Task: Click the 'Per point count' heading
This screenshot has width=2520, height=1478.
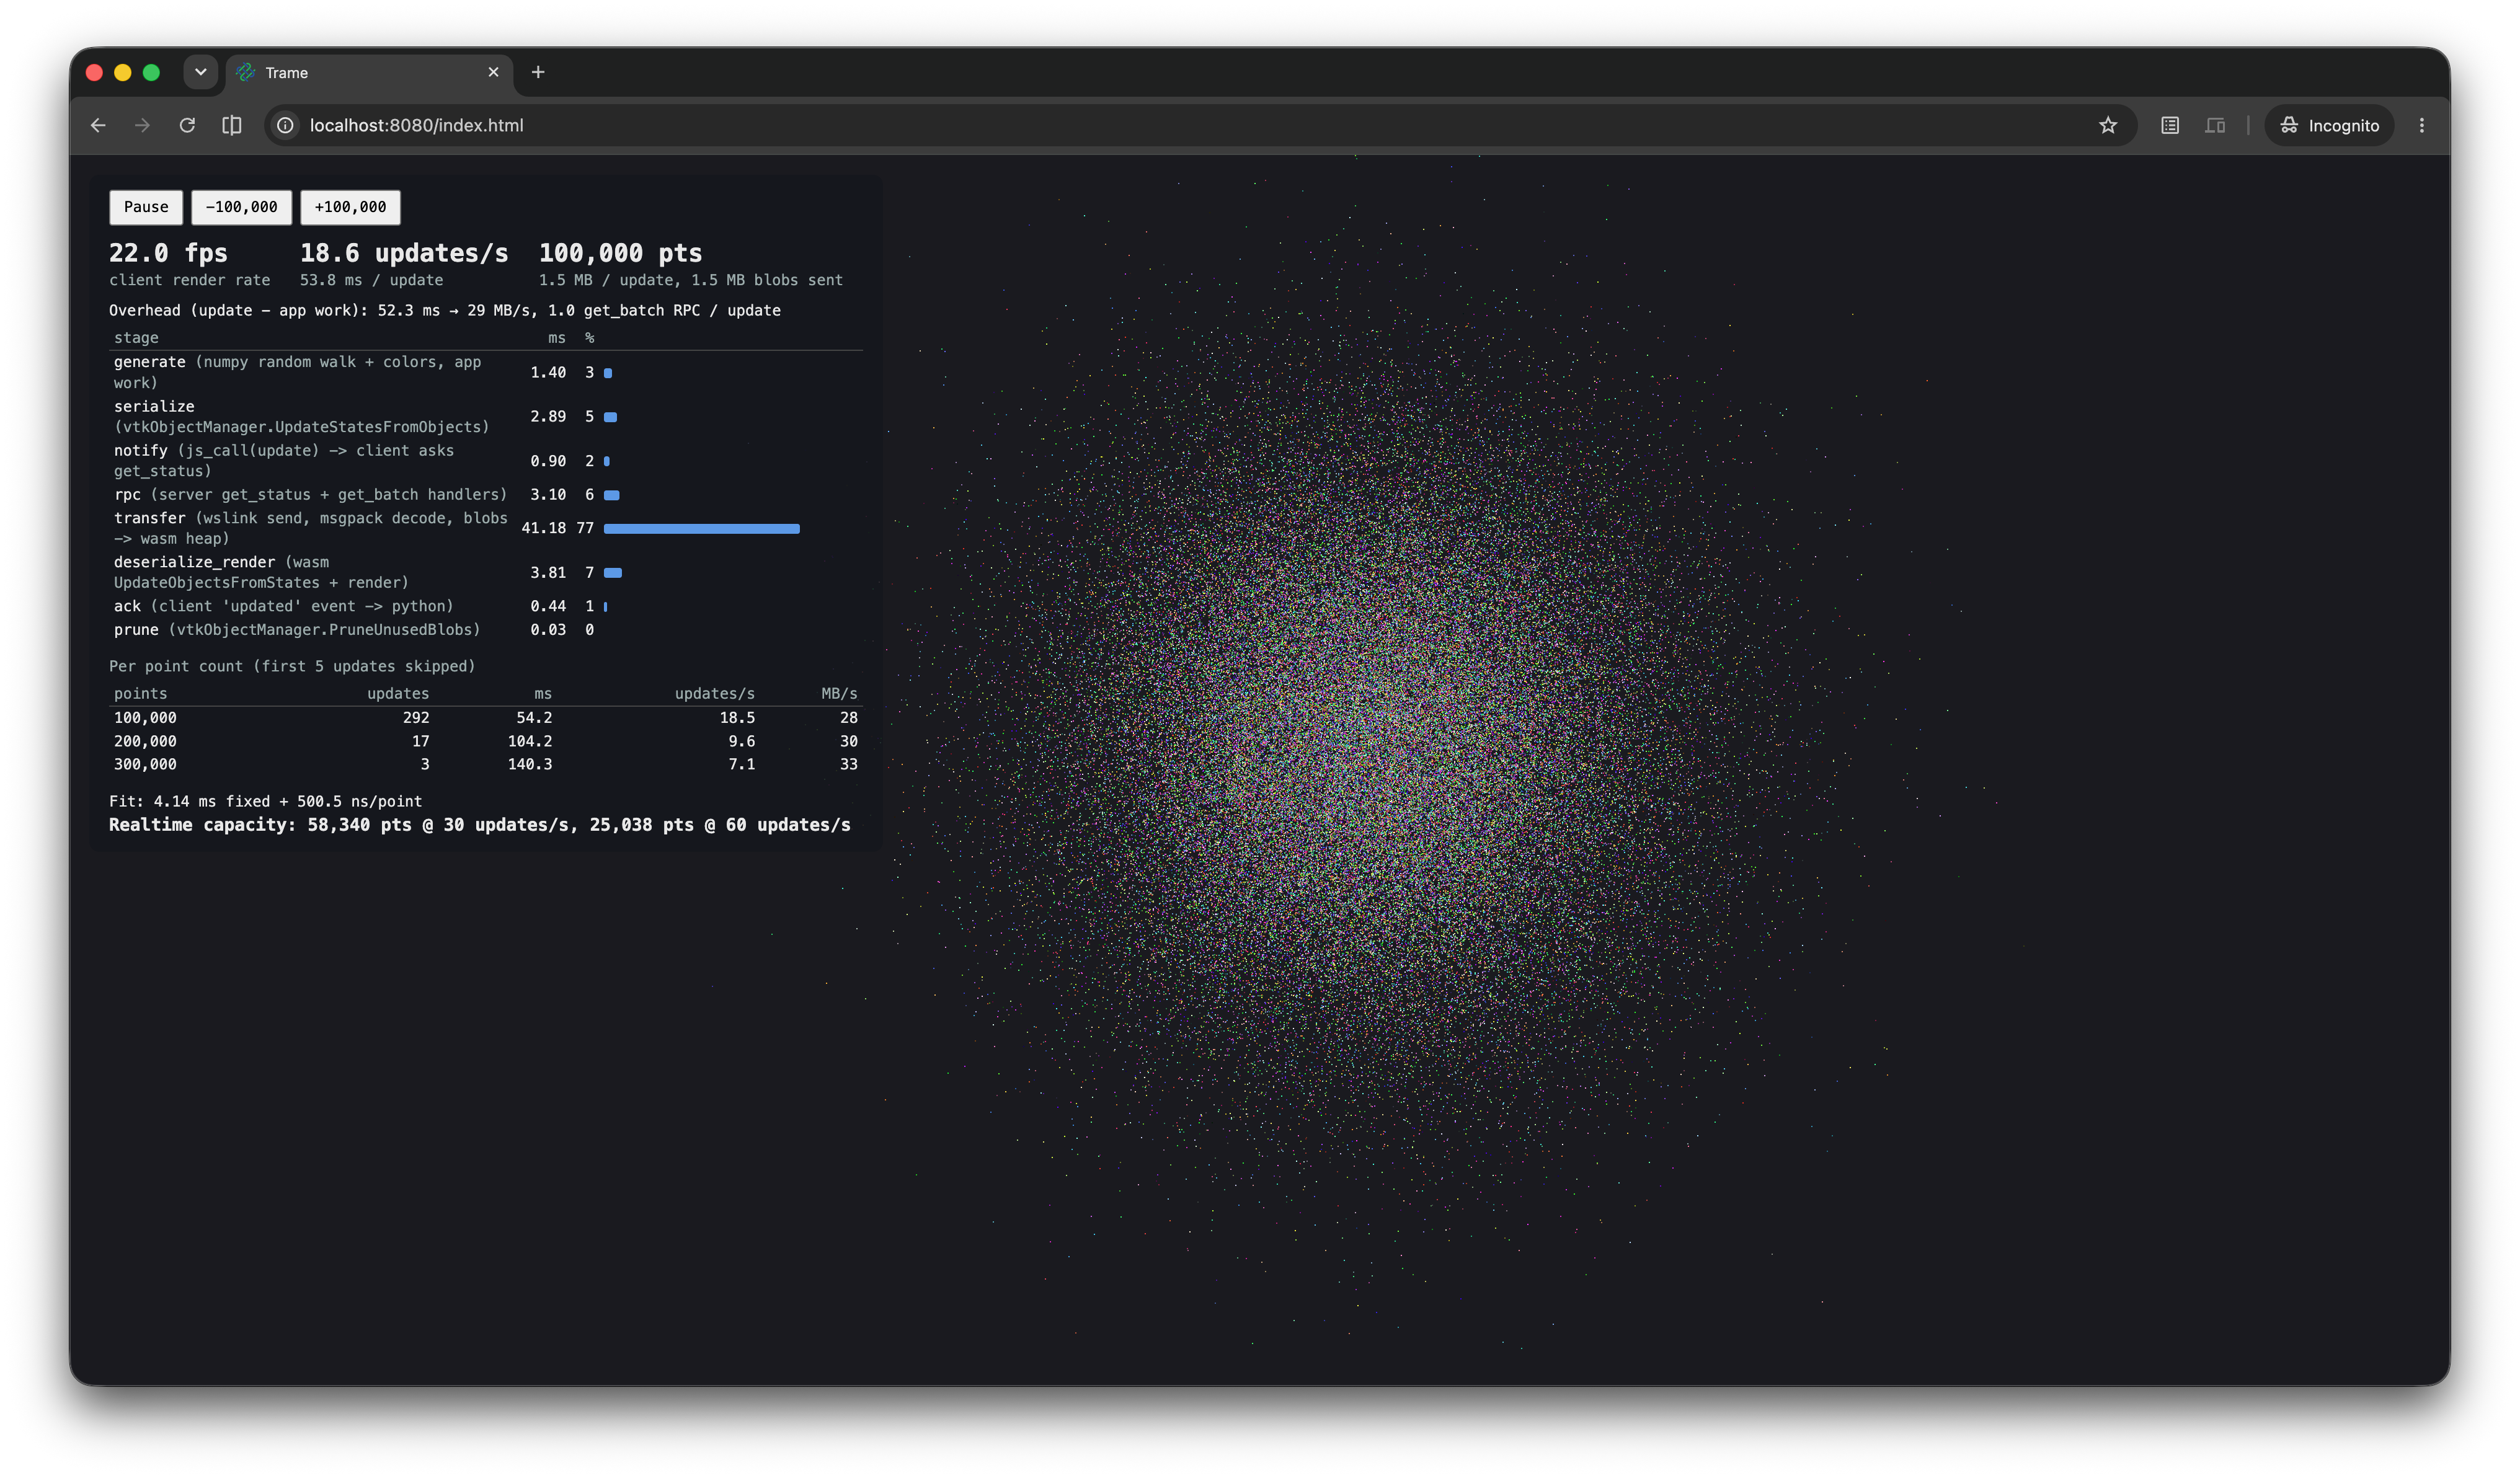Action: pos(292,666)
